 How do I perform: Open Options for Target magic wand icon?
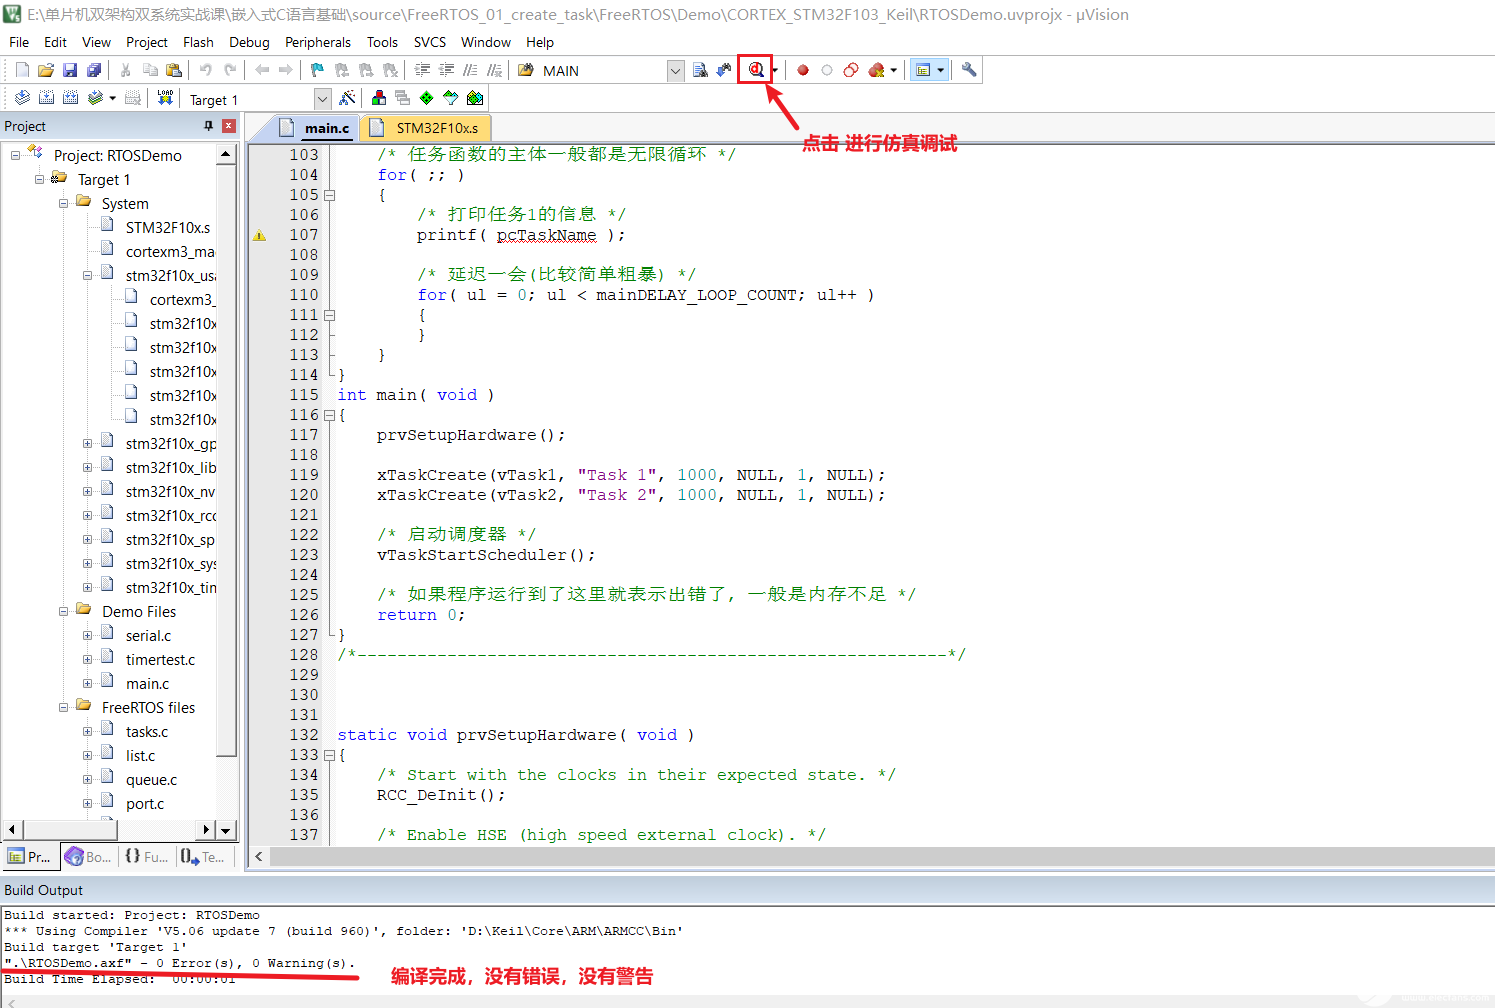pos(347,98)
